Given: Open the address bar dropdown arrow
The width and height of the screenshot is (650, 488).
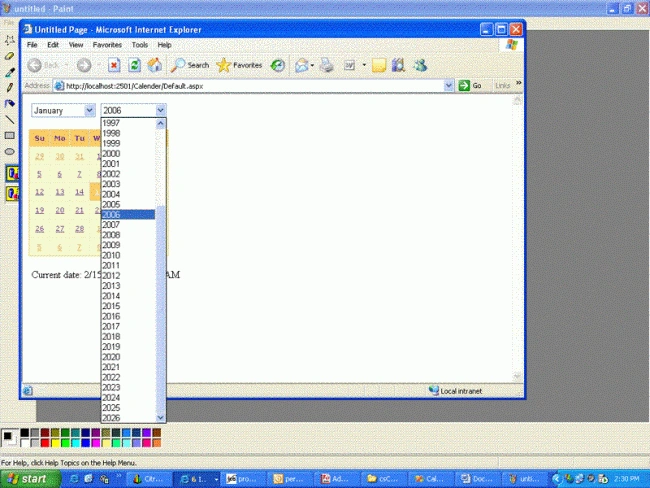Looking at the screenshot, I should [x=449, y=85].
